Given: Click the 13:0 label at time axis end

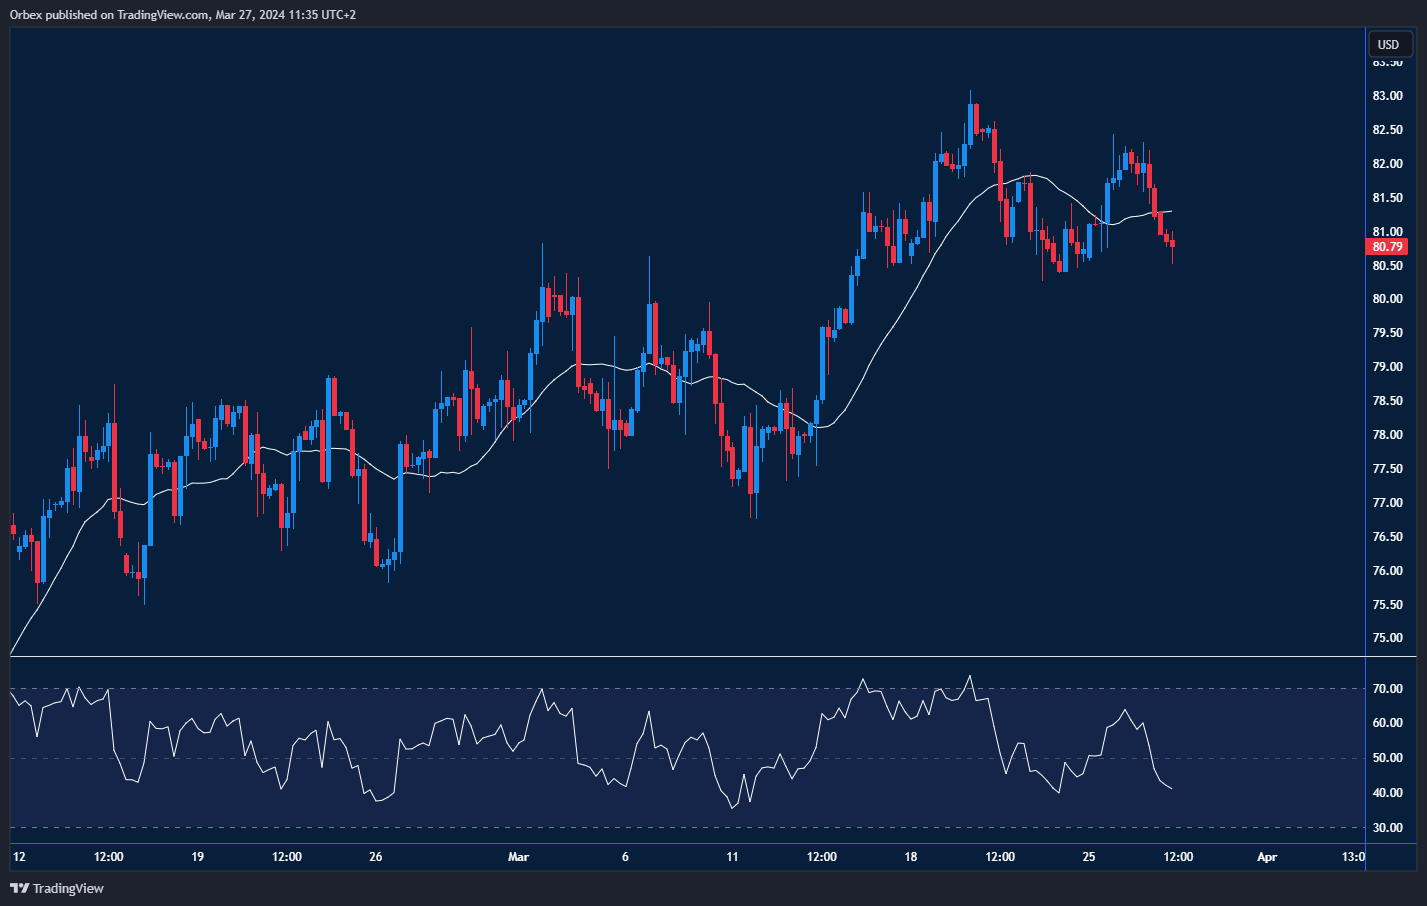Looking at the screenshot, I should (1353, 857).
